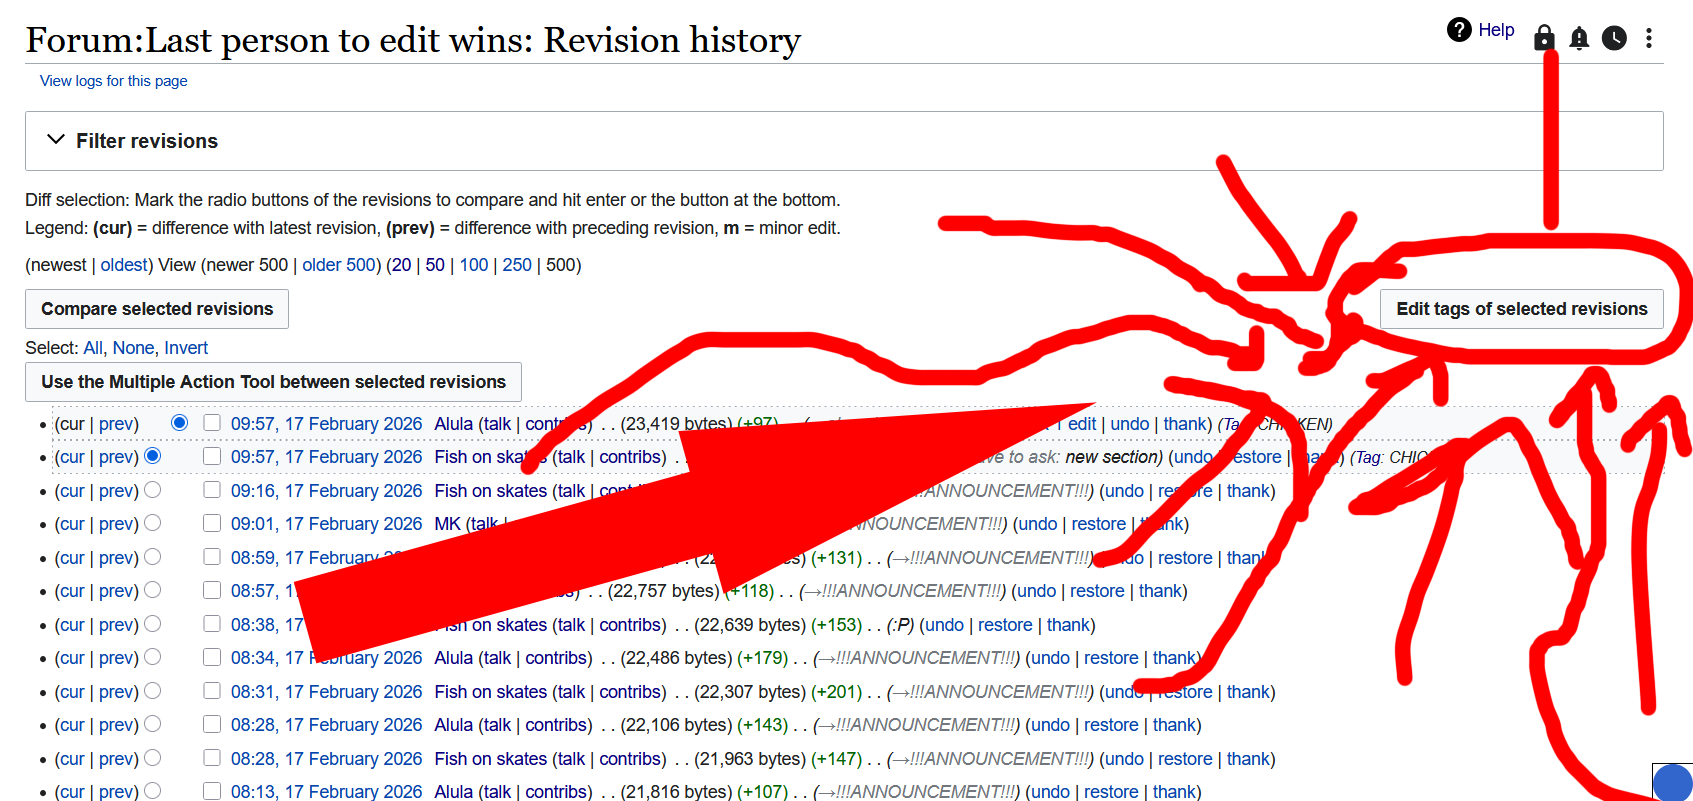Screen dimensions: 1693x801
Task: Click thank in the 08:38 row
Action: 1068,625
